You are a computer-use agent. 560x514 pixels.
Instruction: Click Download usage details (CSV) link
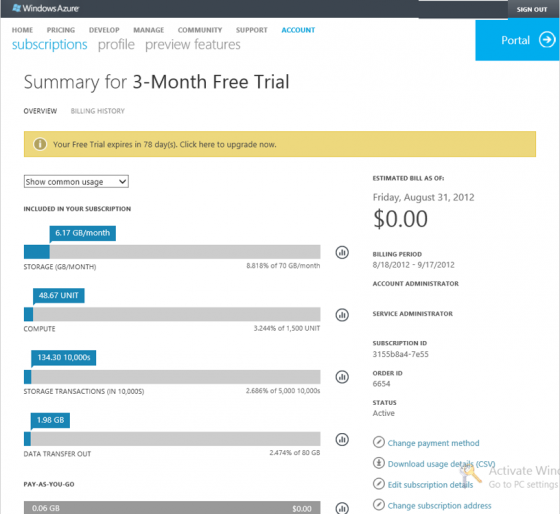coord(441,464)
